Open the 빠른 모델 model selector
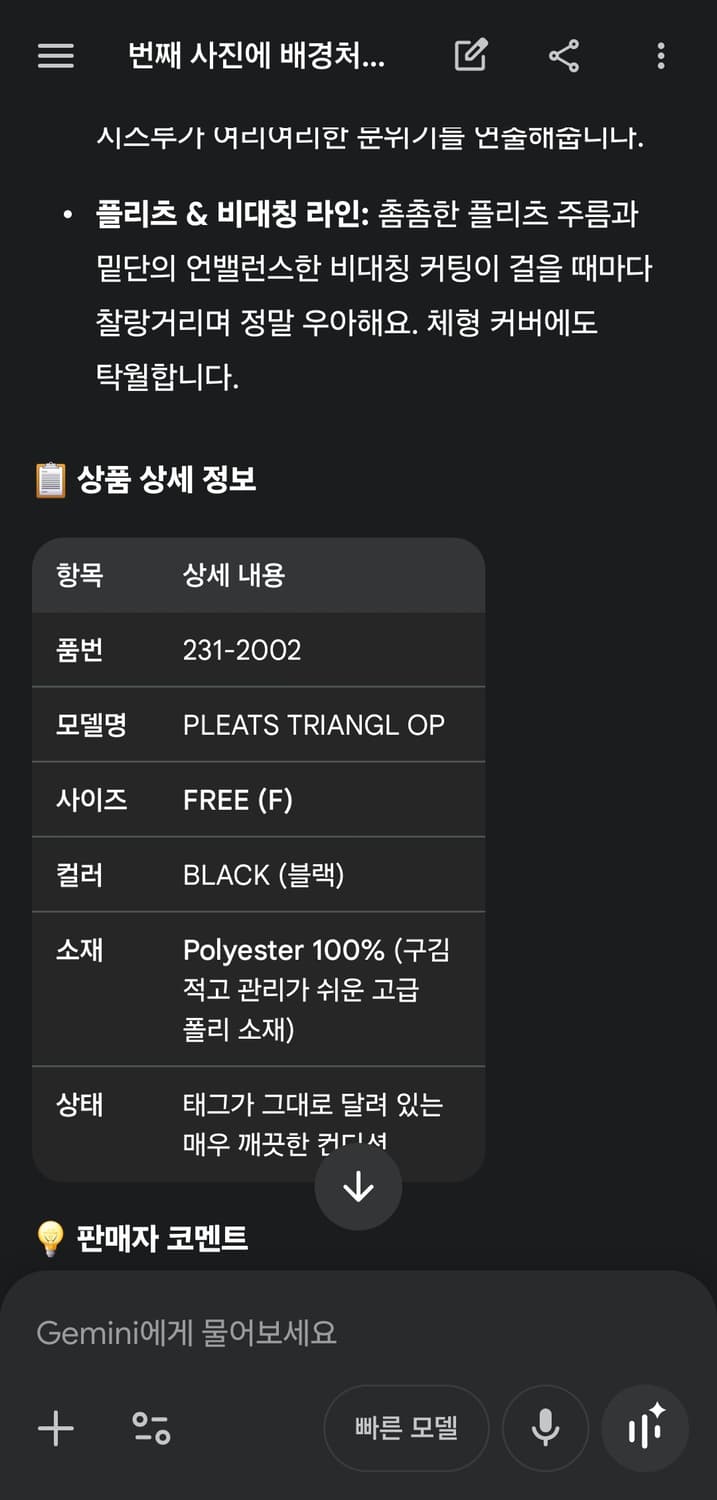The width and height of the screenshot is (717, 1500). pyautogui.click(x=406, y=1428)
